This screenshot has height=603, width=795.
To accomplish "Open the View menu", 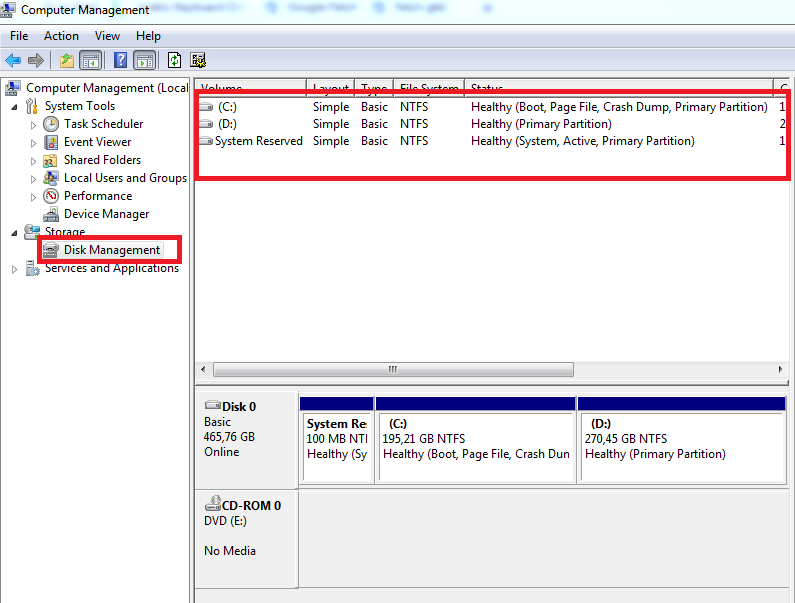I will tap(107, 36).
